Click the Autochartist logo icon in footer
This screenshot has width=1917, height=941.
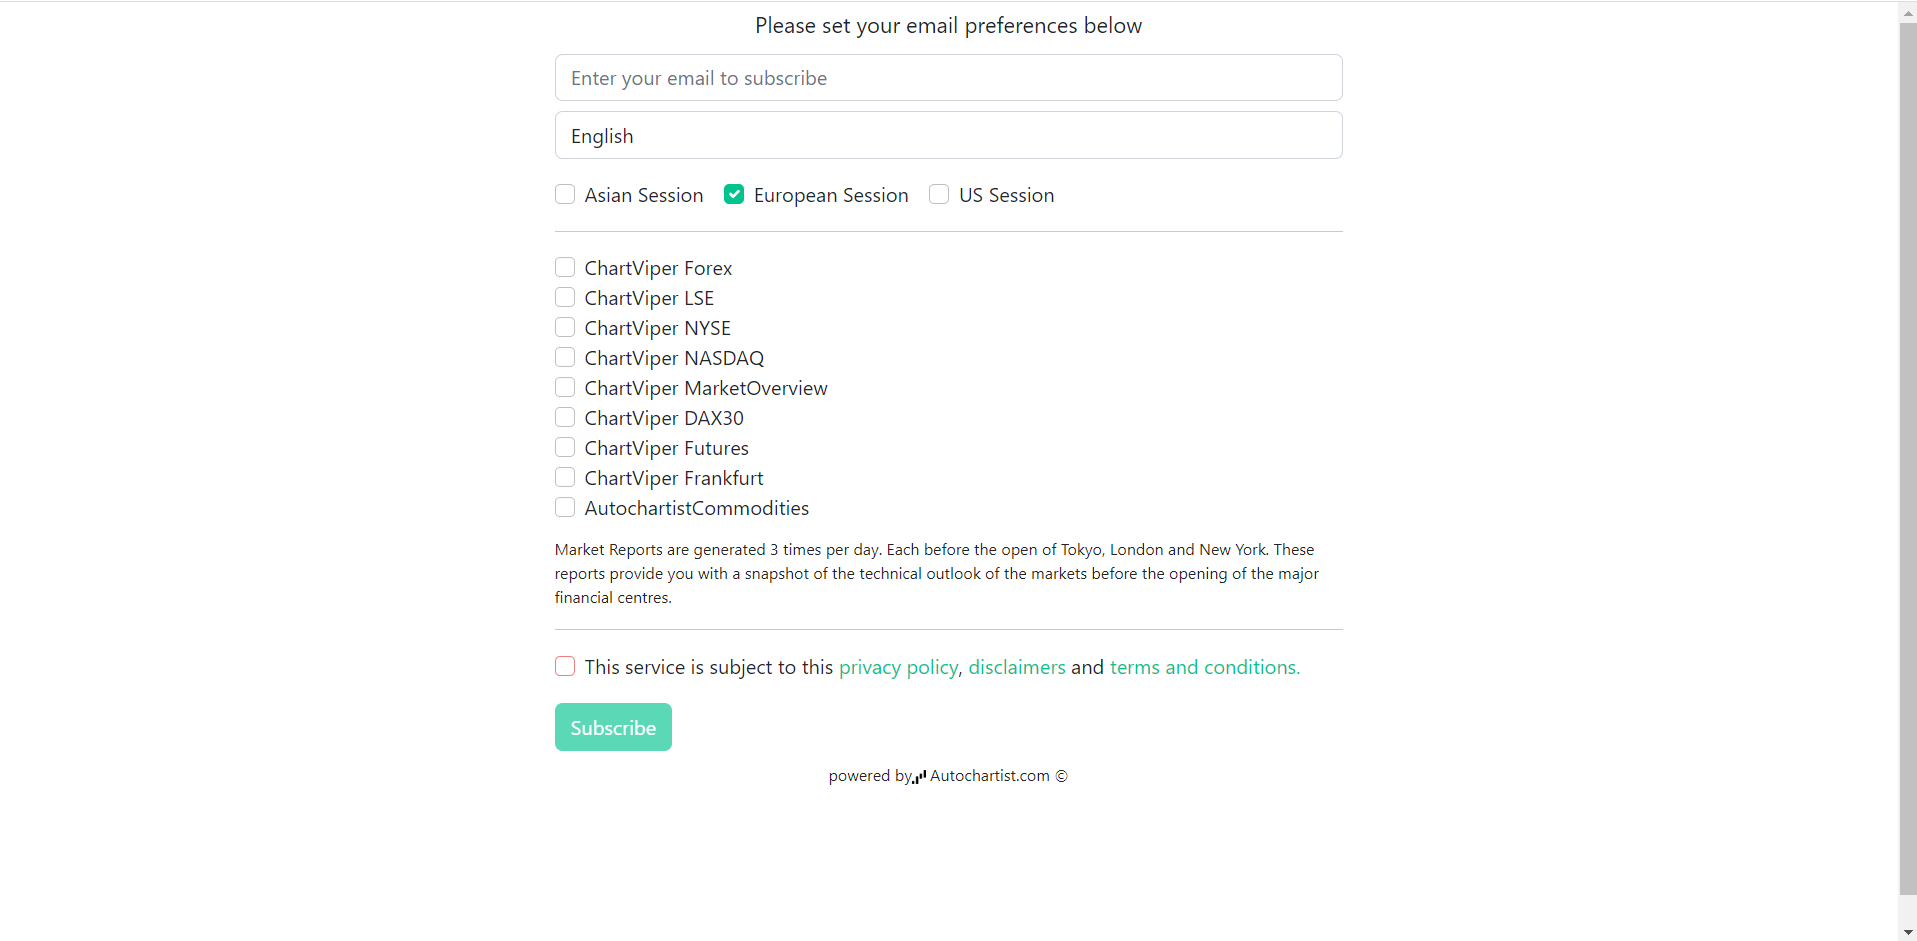pos(920,777)
